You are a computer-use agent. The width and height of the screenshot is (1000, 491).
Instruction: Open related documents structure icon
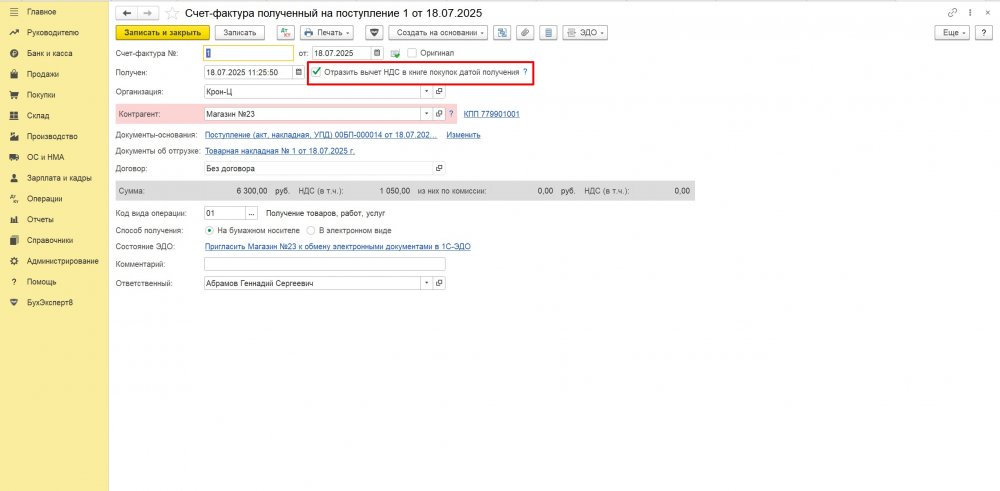point(501,33)
